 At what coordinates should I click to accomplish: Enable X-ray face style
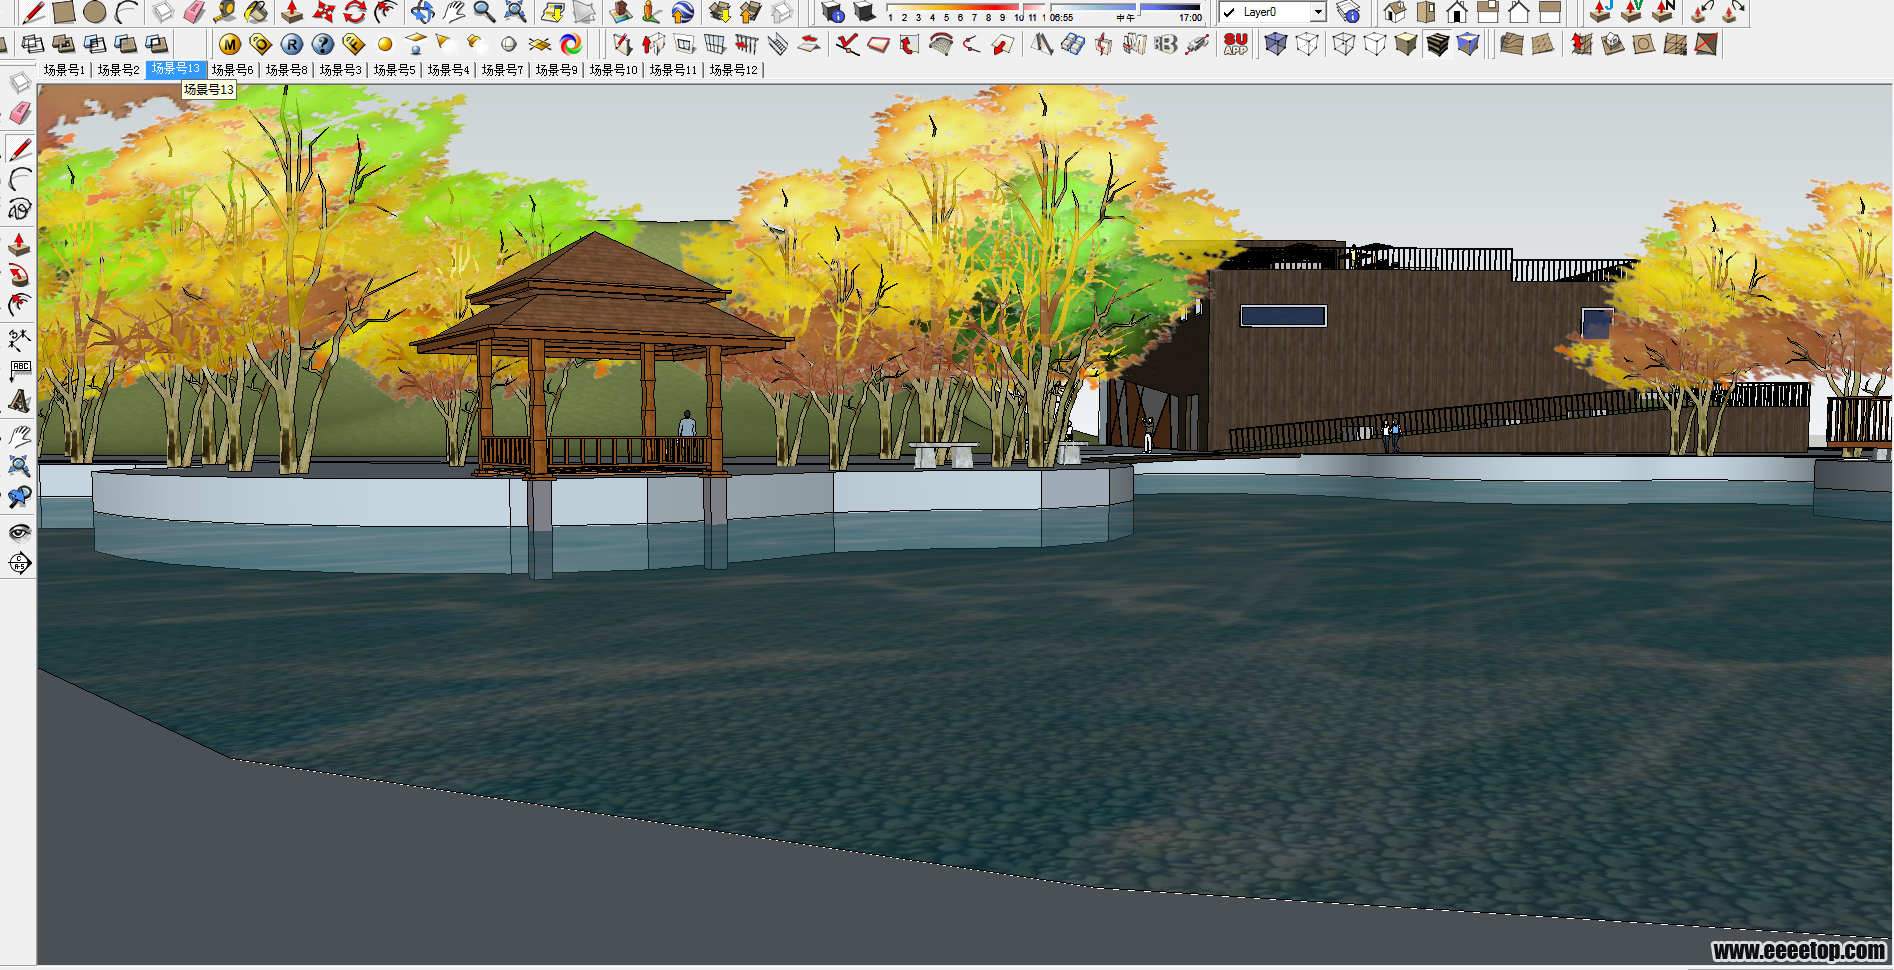point(1276,44)
